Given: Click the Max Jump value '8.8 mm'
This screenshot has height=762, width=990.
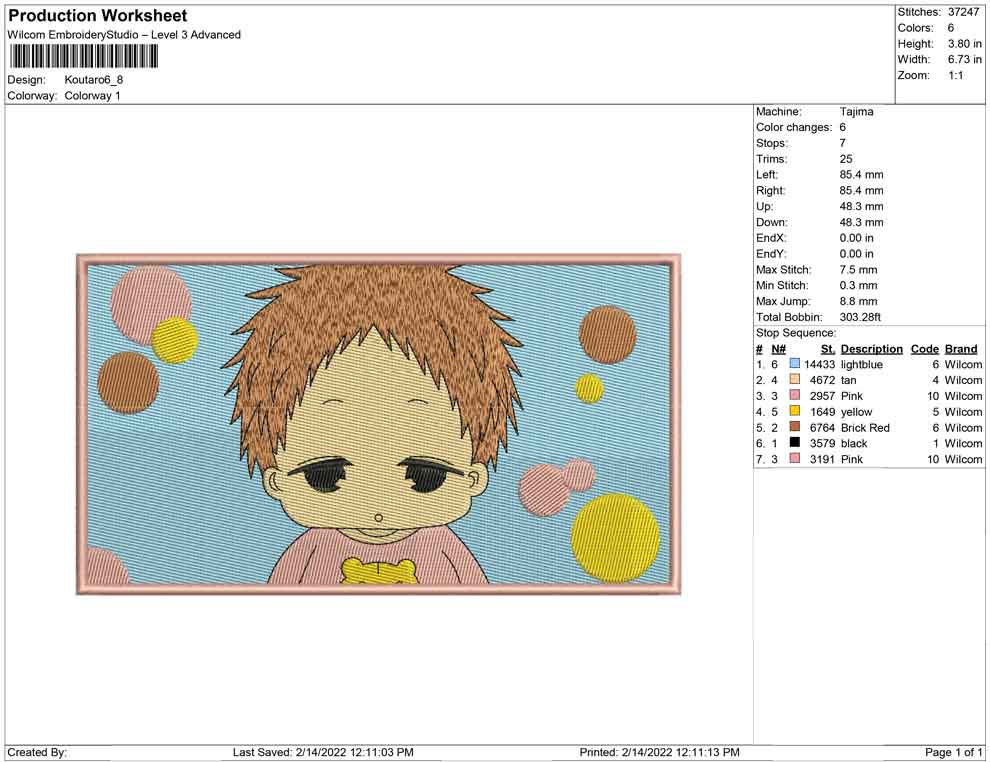Looking at the screenshot, I should [x=858, y=301].
